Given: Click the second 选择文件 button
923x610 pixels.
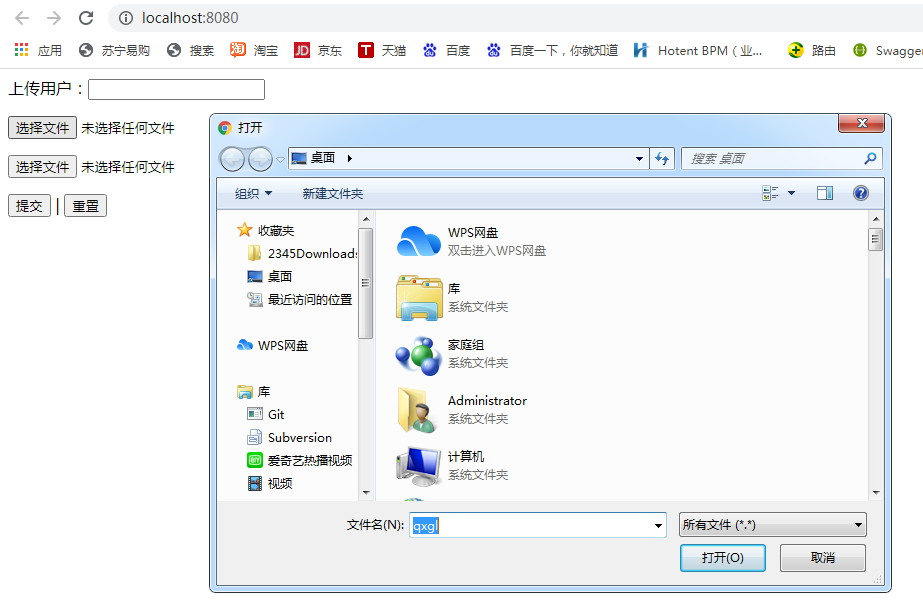Looking at the screenshot, I should 42,167.
